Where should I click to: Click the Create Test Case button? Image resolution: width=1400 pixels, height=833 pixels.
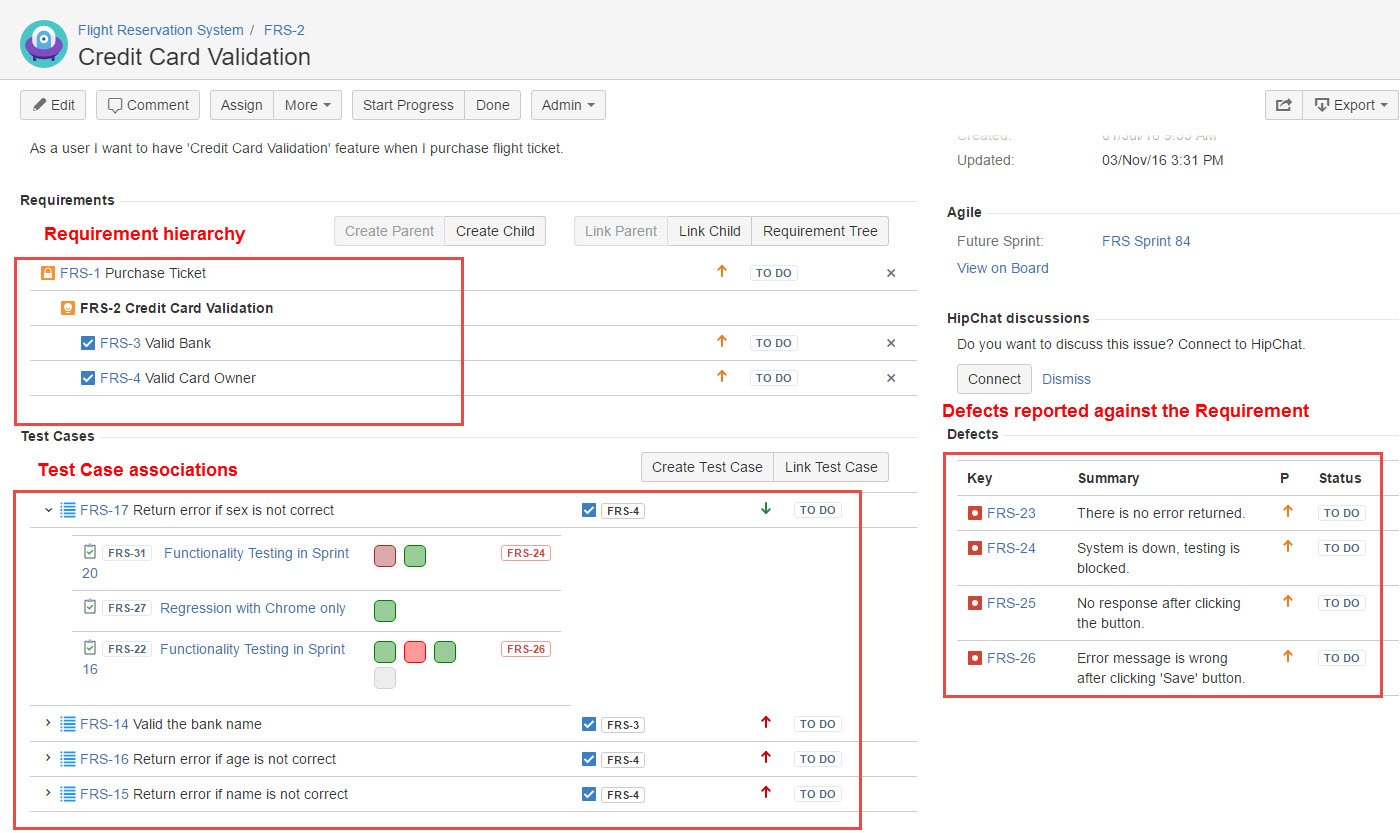(x=707, y=467)
